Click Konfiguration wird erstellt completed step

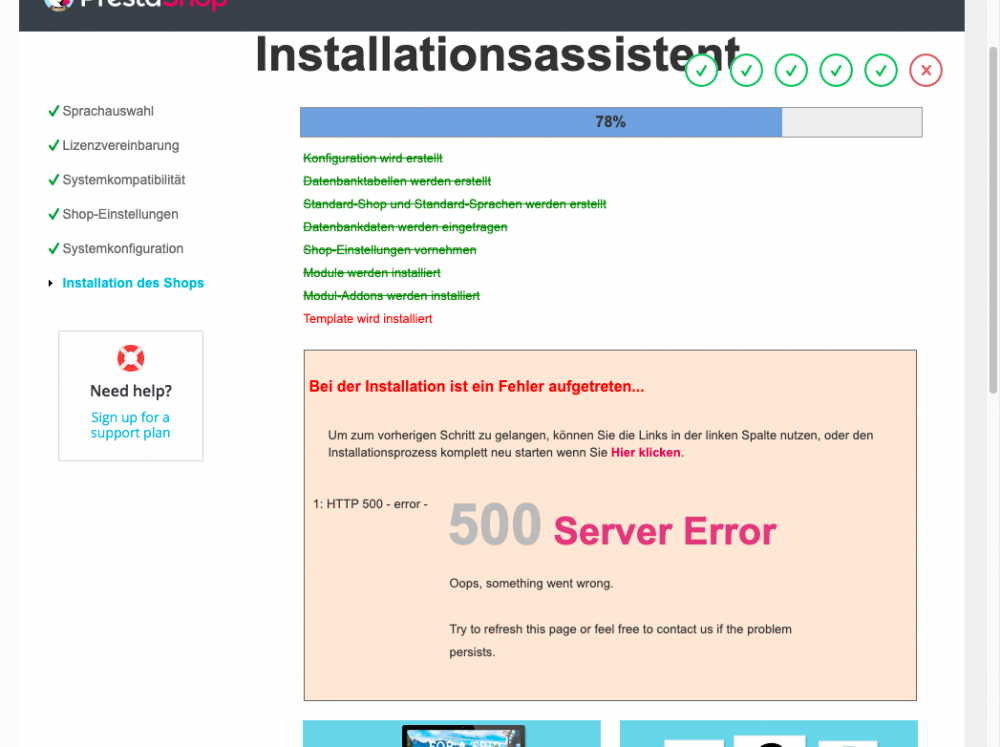(372, 158)
